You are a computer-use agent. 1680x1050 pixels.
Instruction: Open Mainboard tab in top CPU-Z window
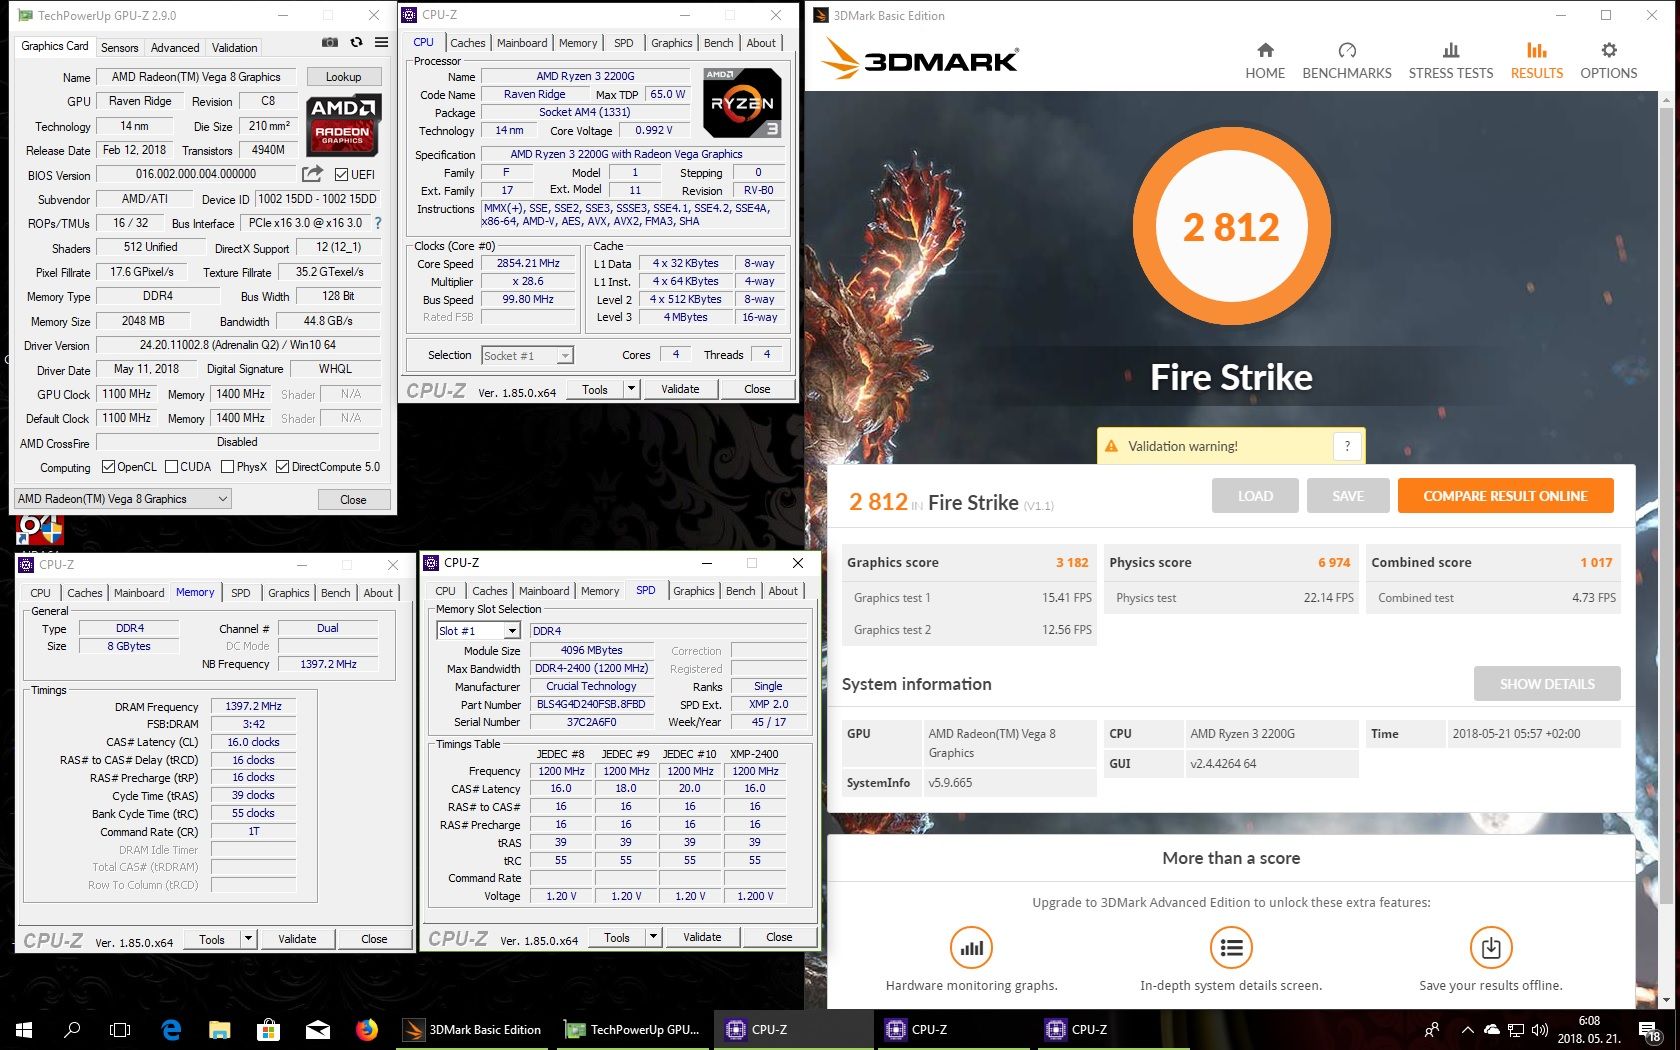[522, 43]
